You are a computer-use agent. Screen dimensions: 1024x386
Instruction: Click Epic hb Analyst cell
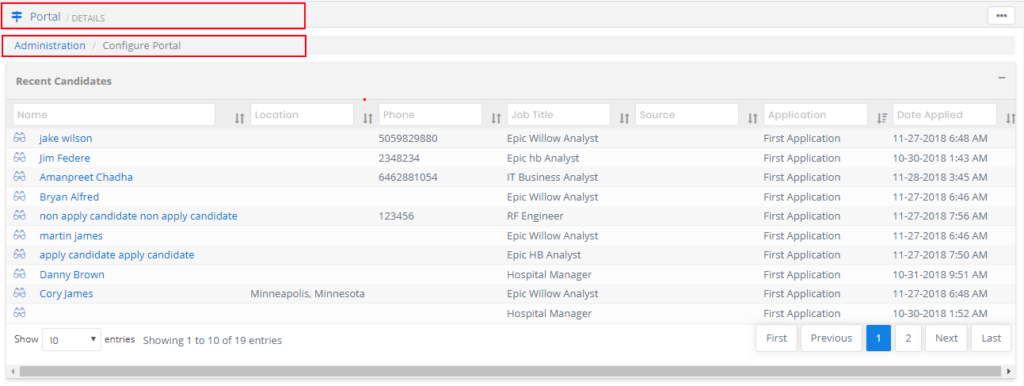[x=543, y=158]
